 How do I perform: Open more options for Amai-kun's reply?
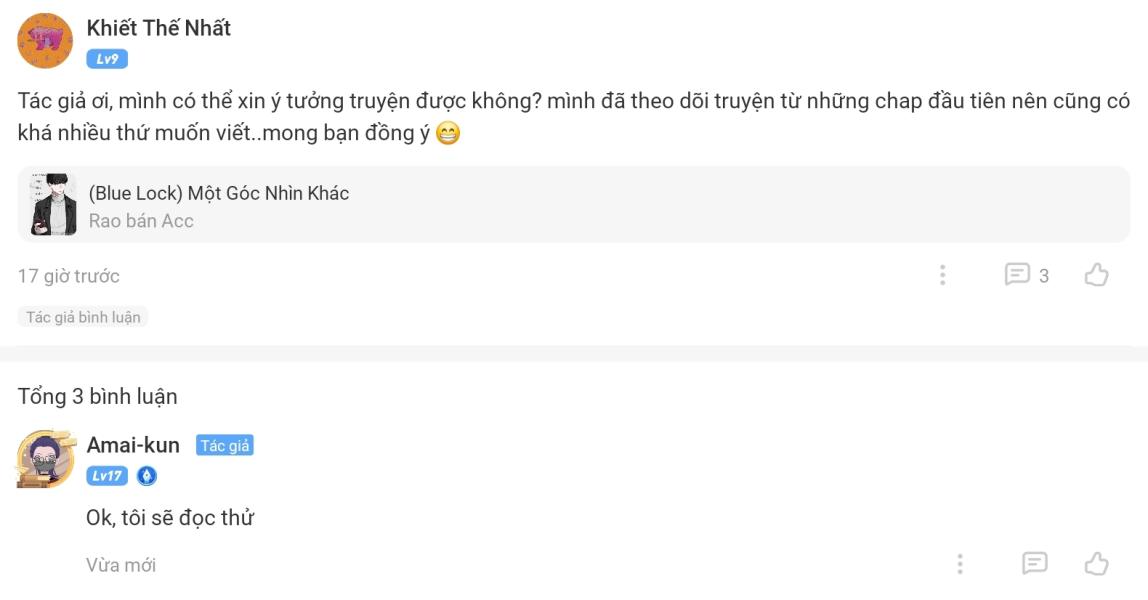[x=960, y=564]
